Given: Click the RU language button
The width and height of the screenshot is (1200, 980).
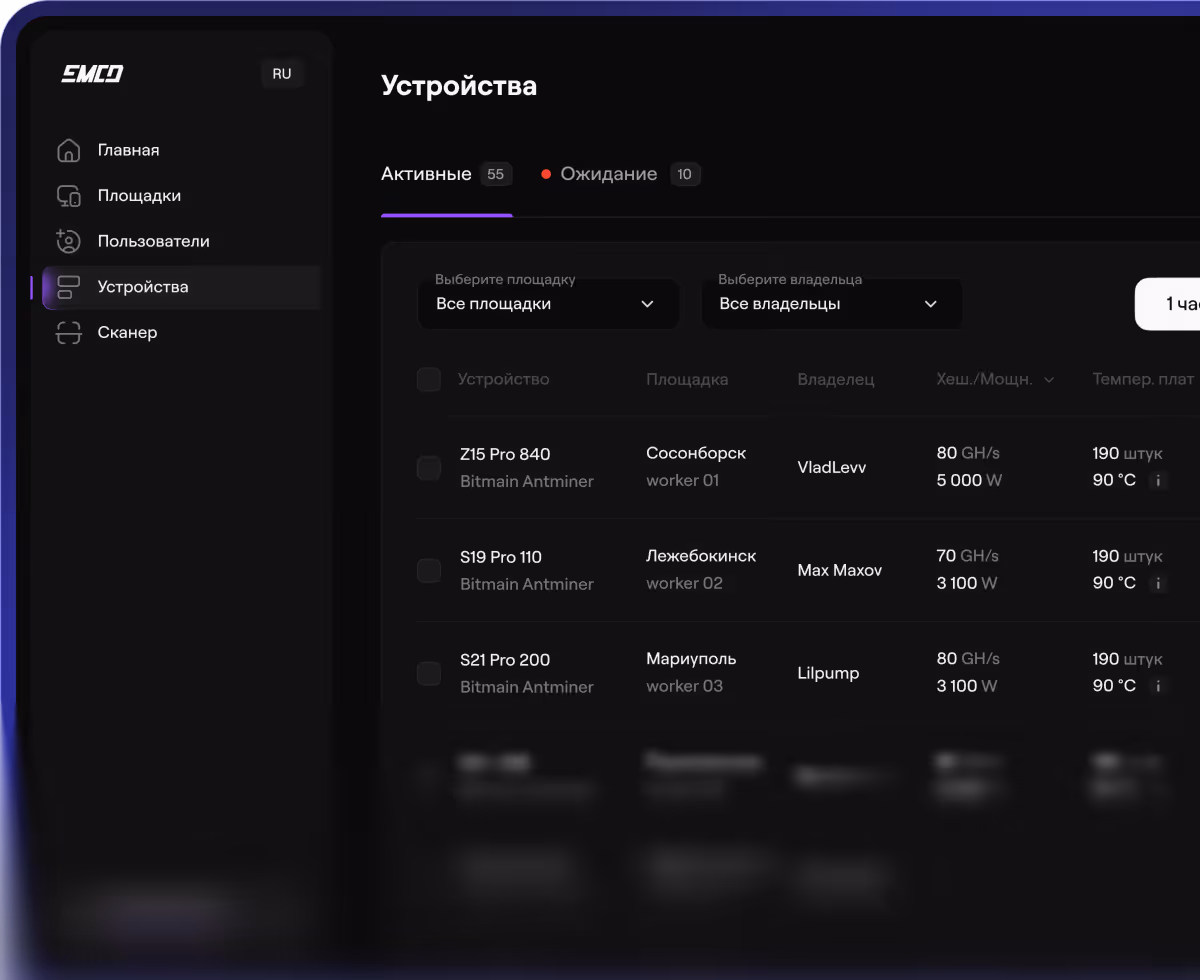Looking at the screenshot, I should 282,74.
